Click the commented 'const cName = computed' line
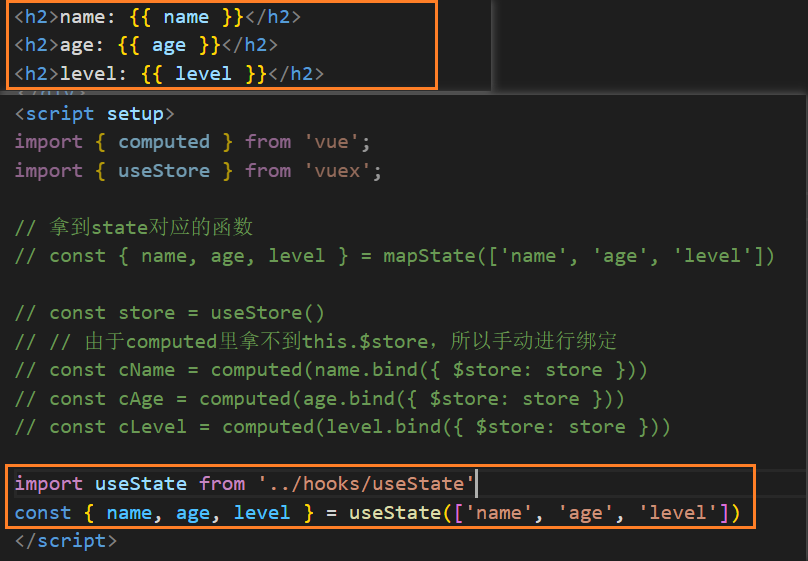The image size is (808, 561). [x=331, y=370]
